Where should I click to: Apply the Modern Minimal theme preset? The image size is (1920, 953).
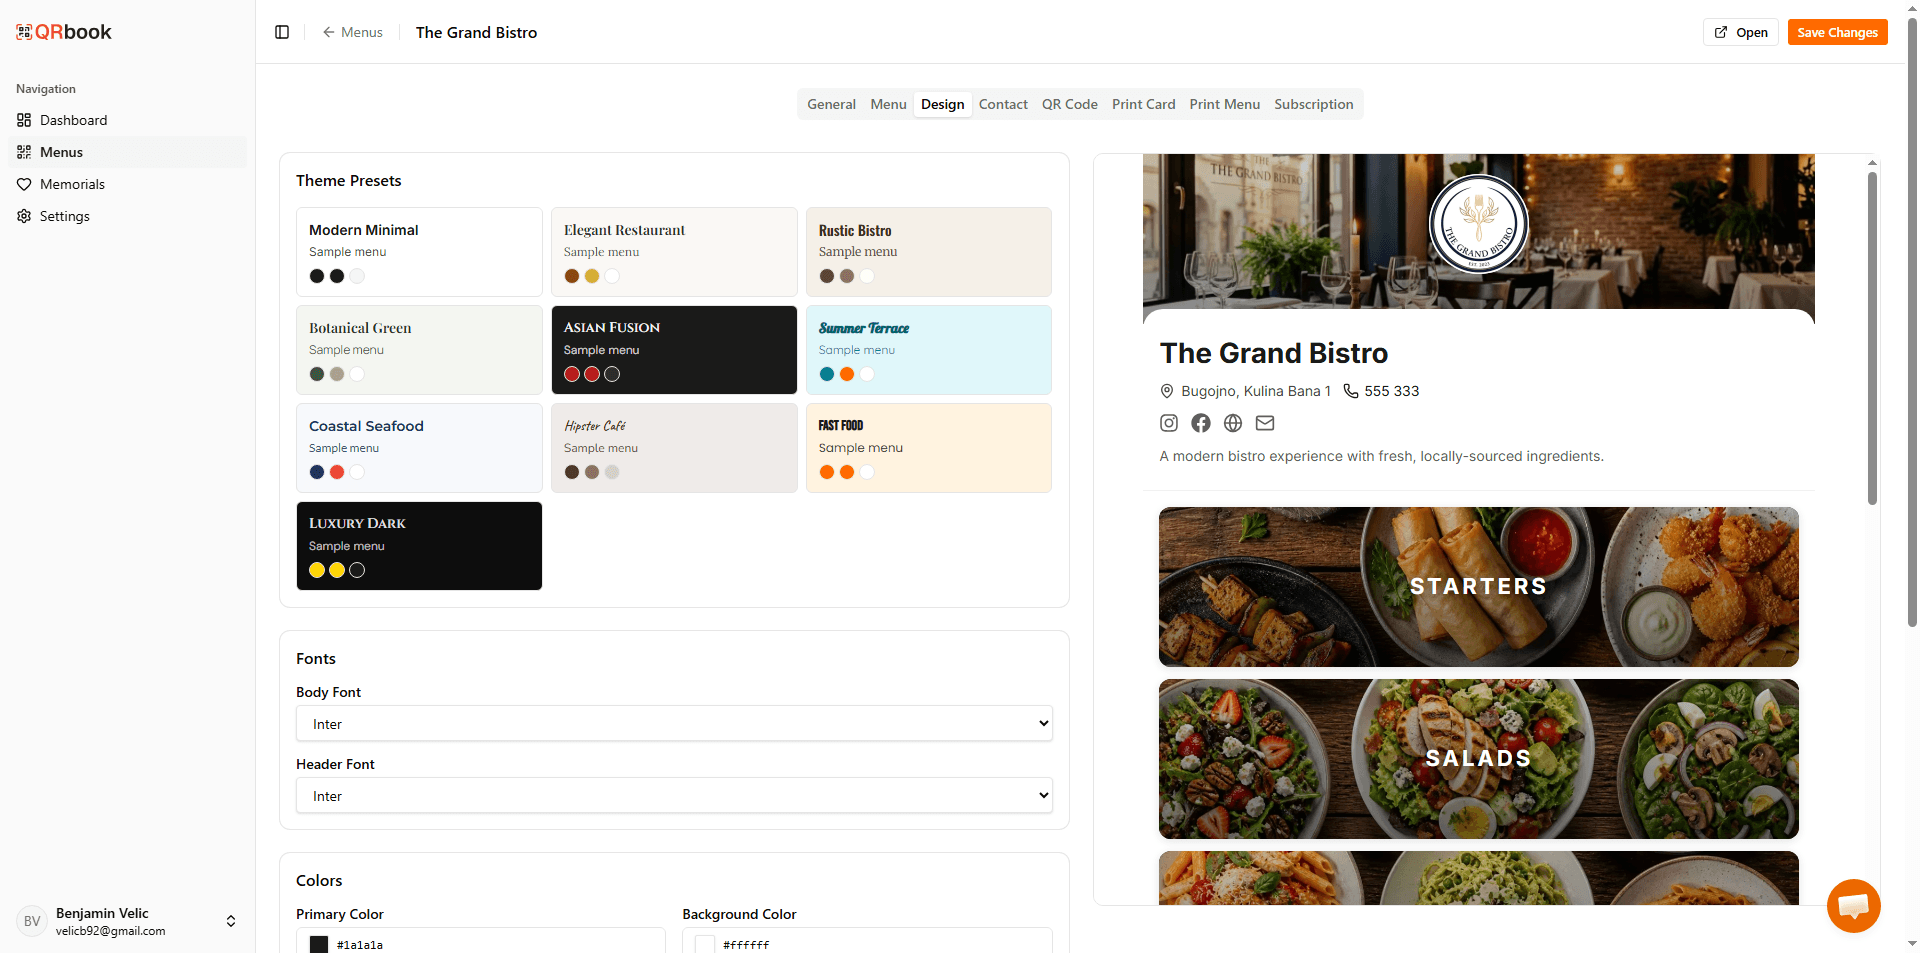(419, 252)
